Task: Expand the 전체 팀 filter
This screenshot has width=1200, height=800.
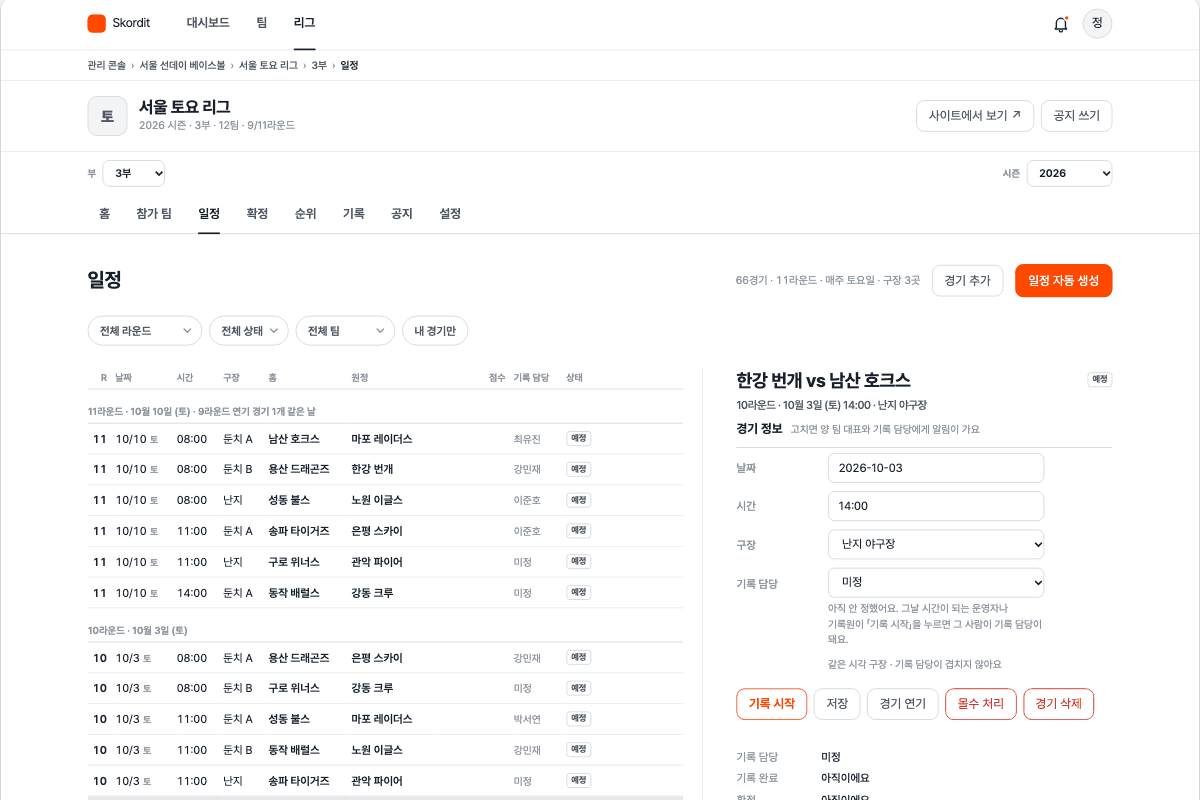Action: [x=346, y=331]
